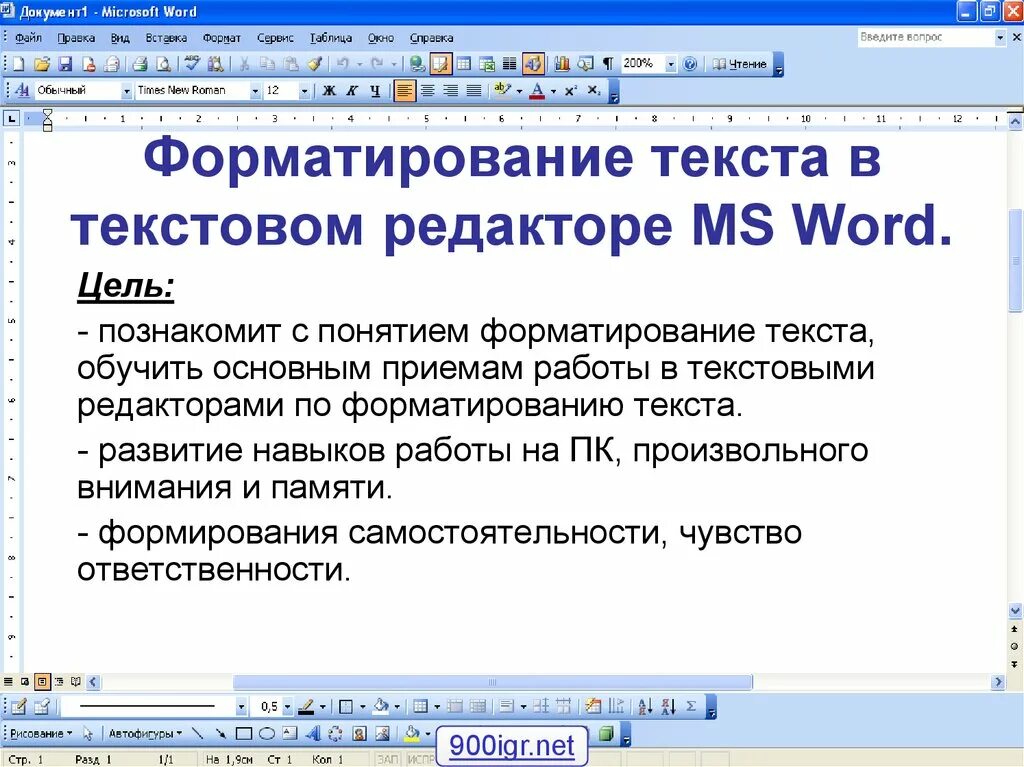Viewport: 1024px width, 767px height.
Task: Open the Вид menu
Action: click(x=120, y=38)
